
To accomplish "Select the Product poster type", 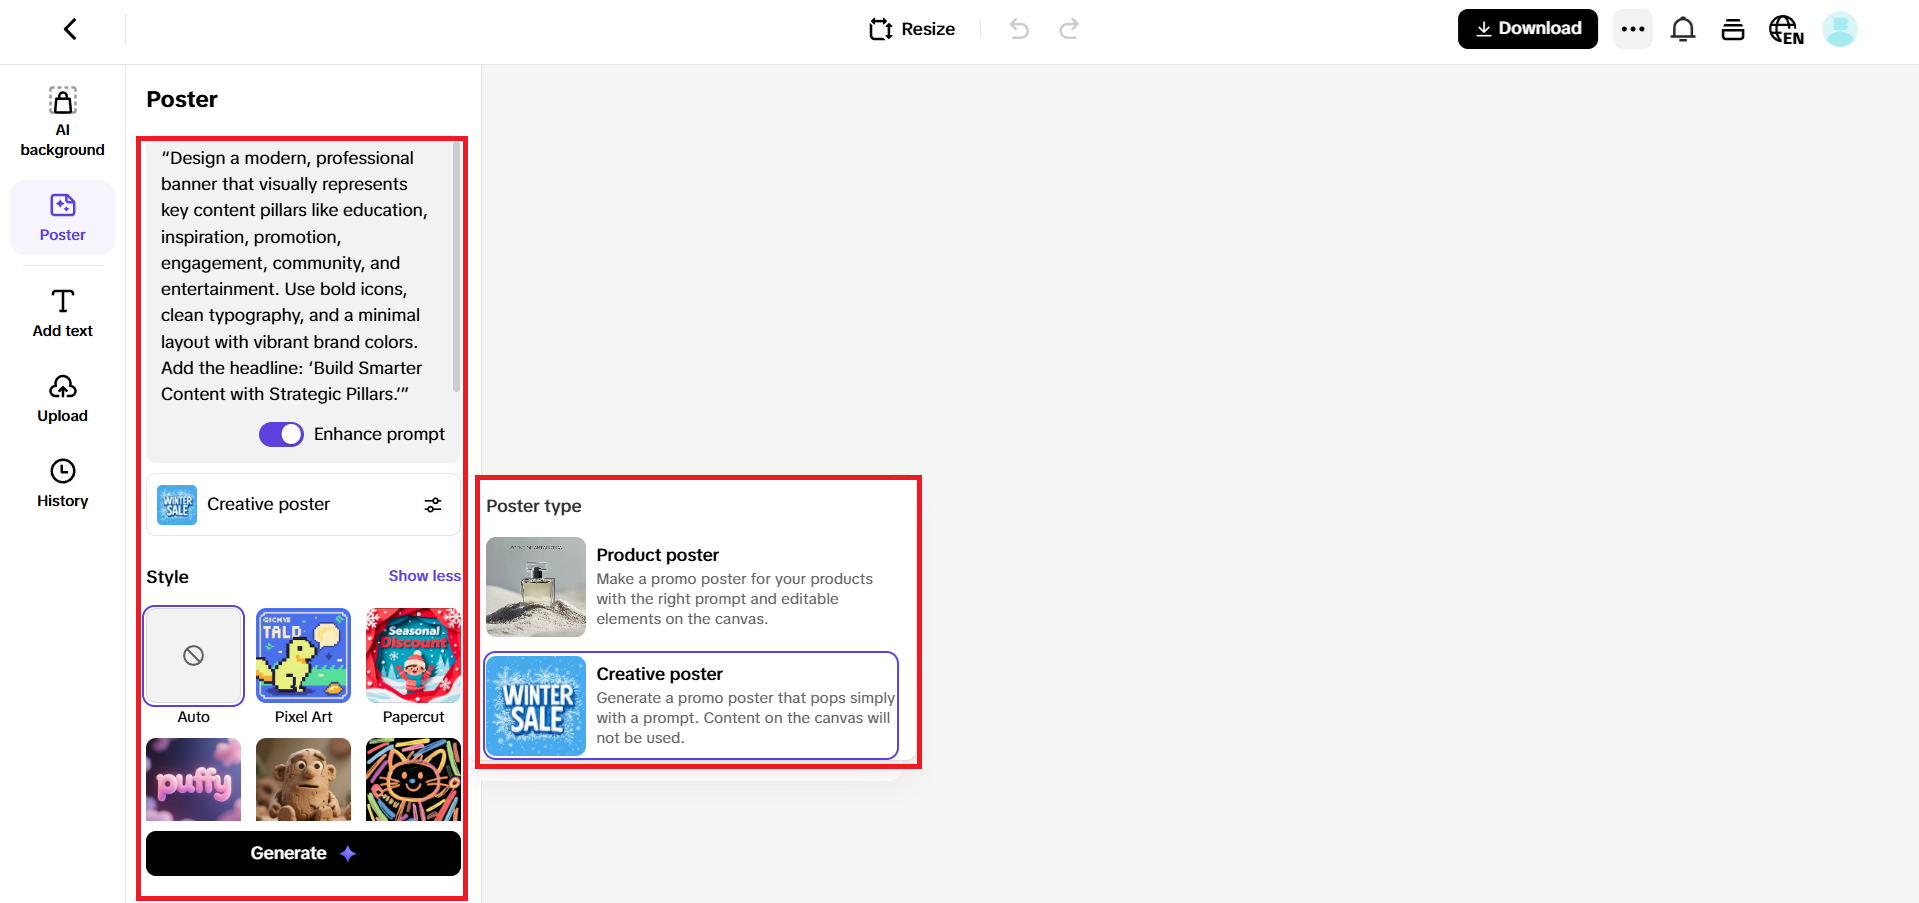I will (690, 586).
